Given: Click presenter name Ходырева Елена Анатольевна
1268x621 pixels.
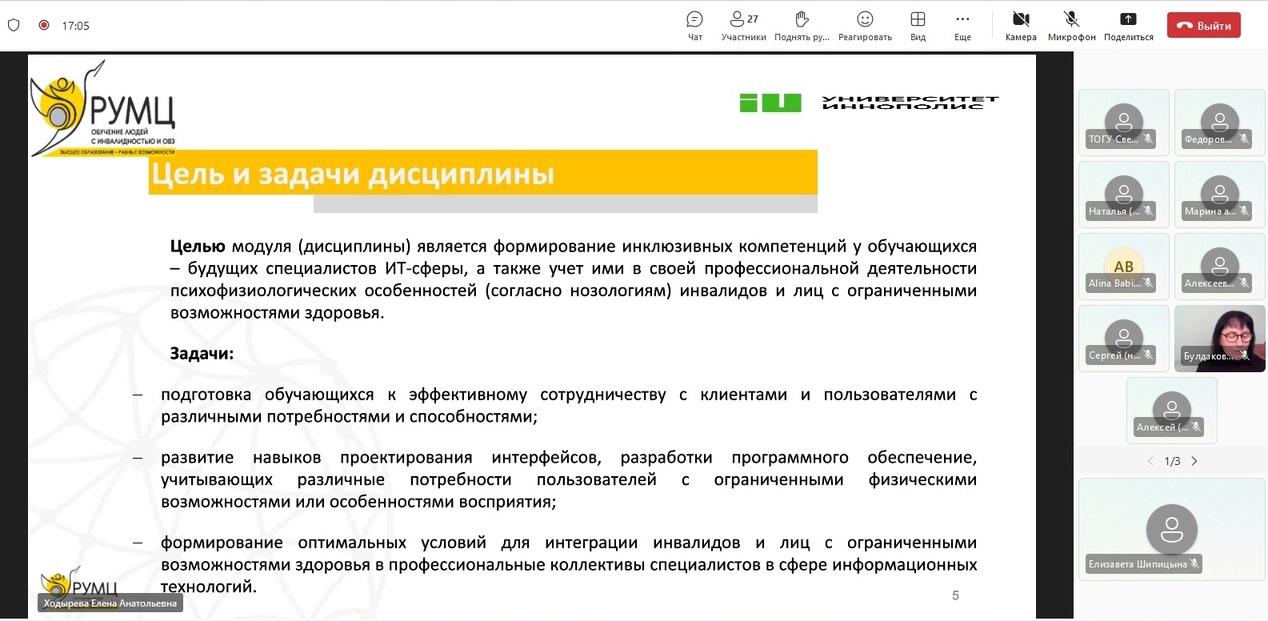Looking at the screenshot, I should point(111,603).
